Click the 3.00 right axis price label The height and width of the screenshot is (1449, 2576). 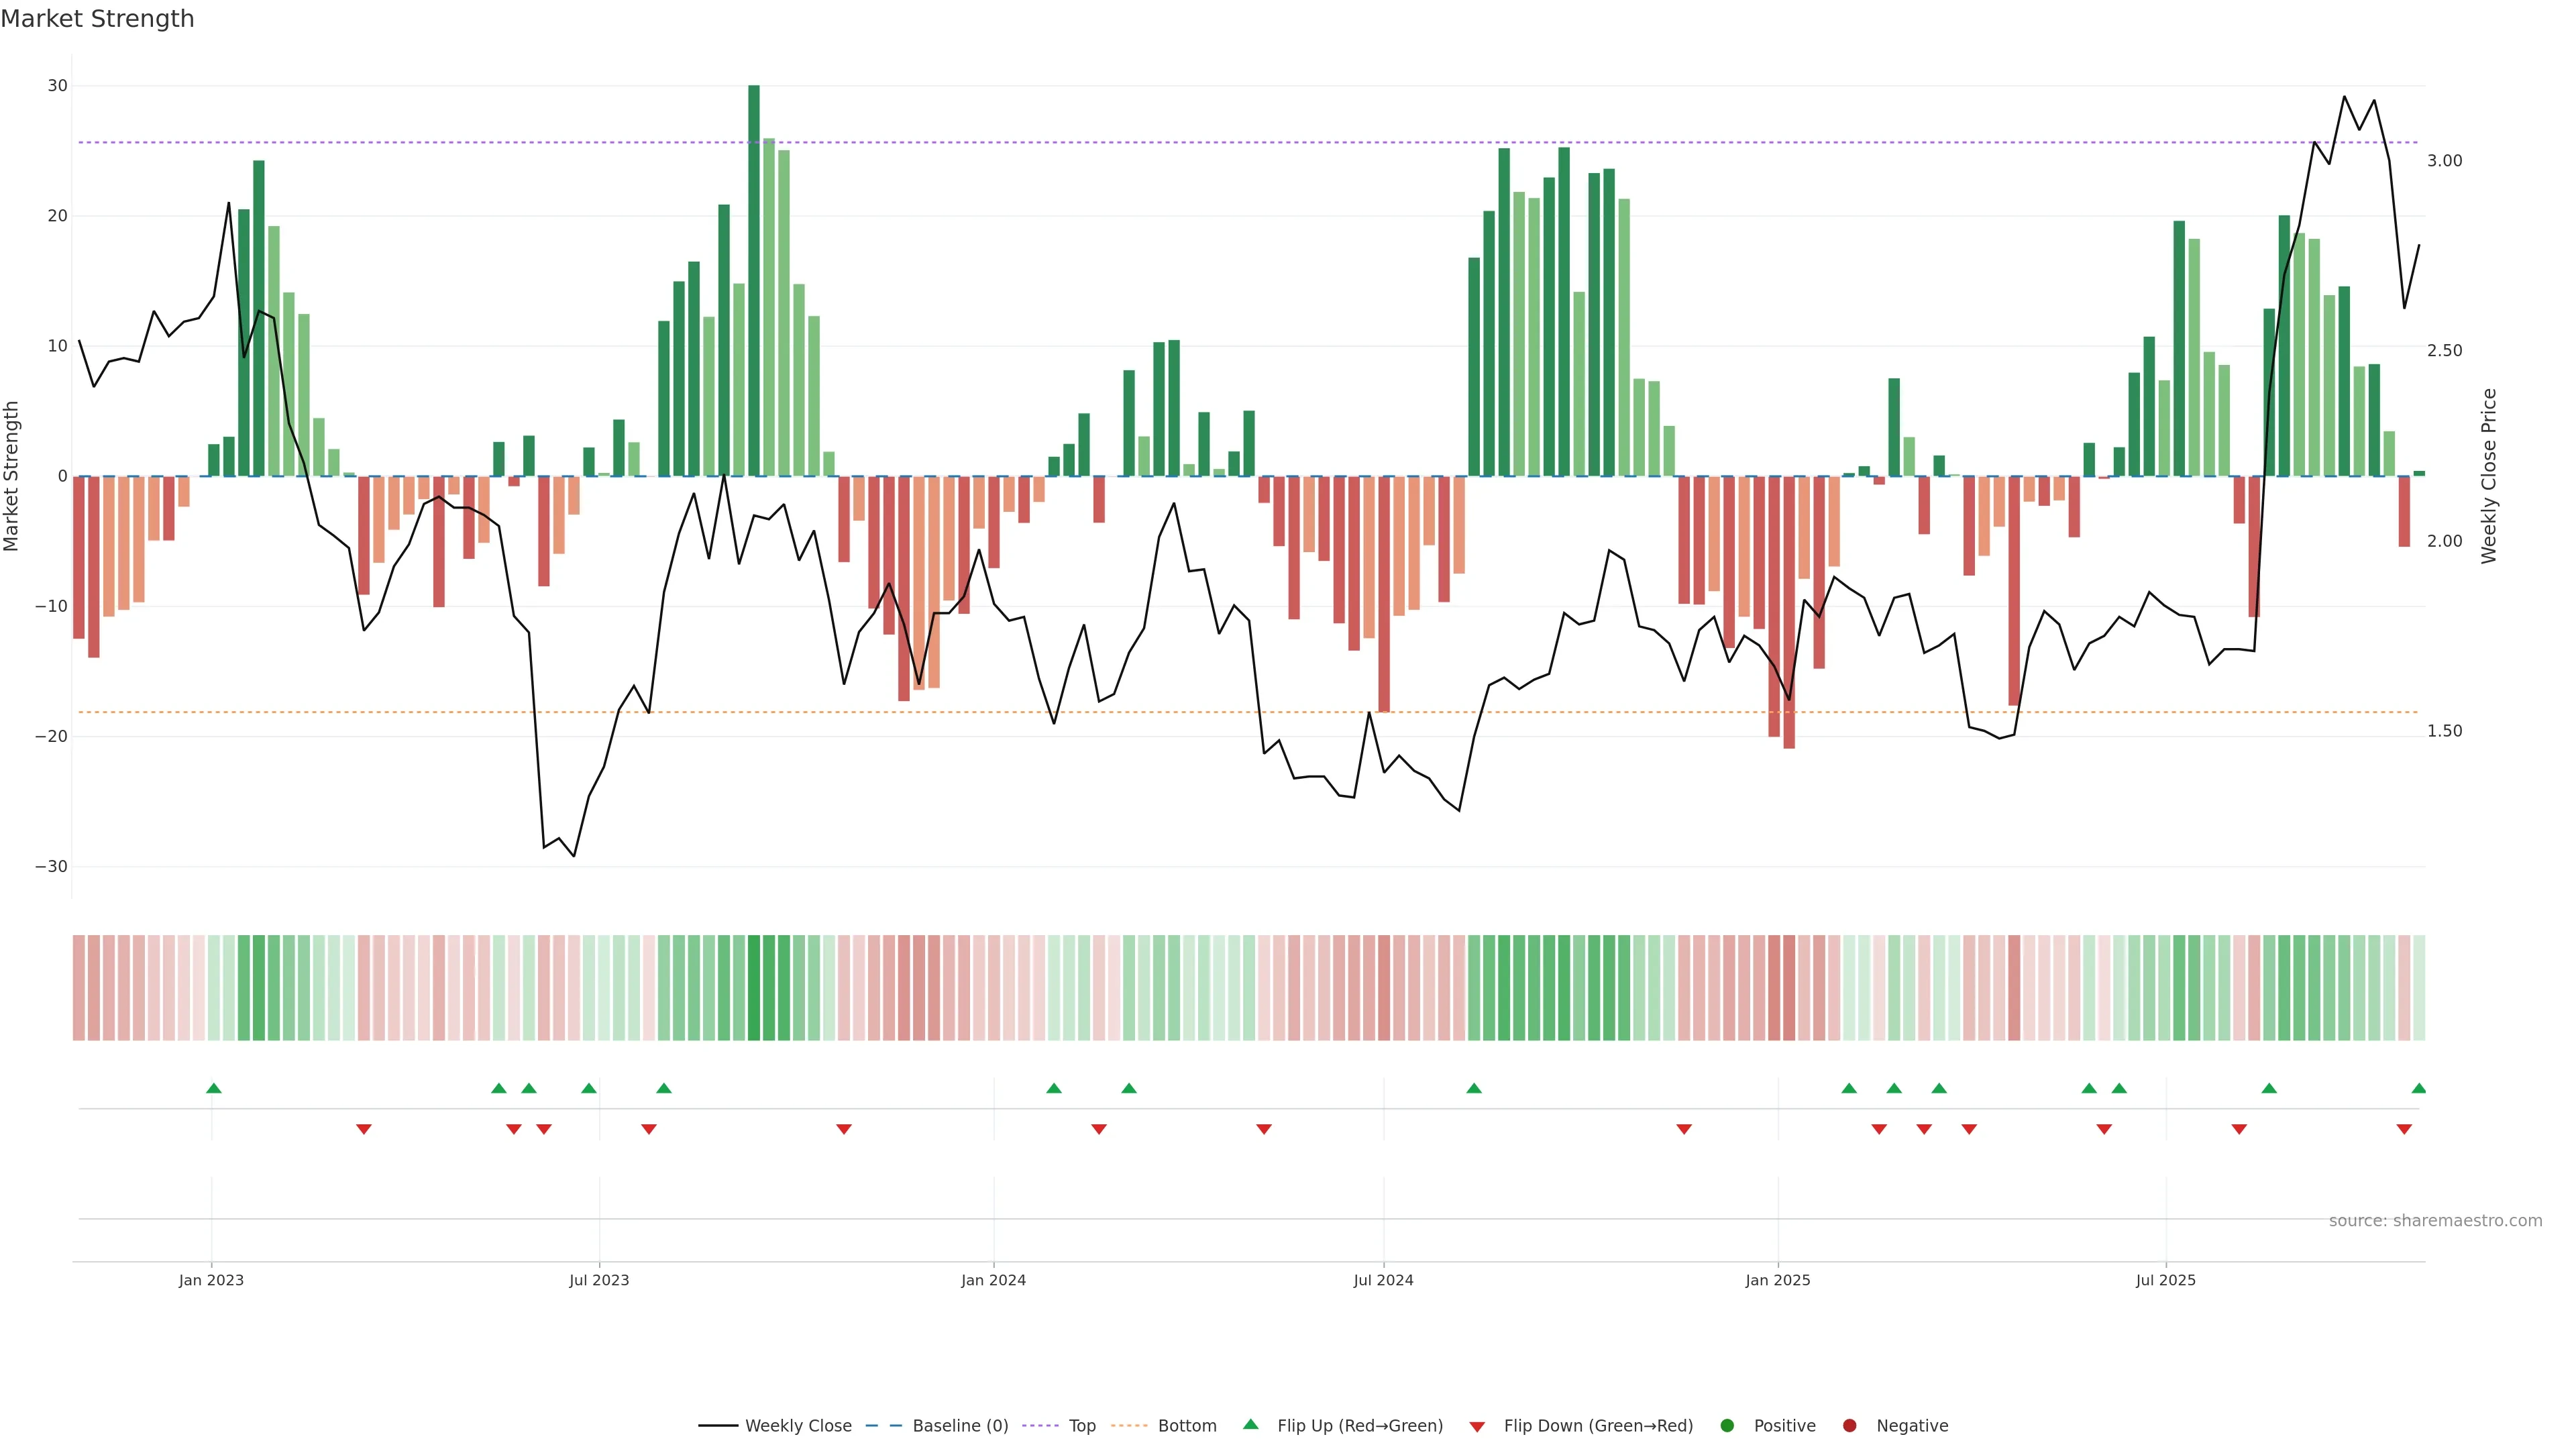pos(2444,160)
